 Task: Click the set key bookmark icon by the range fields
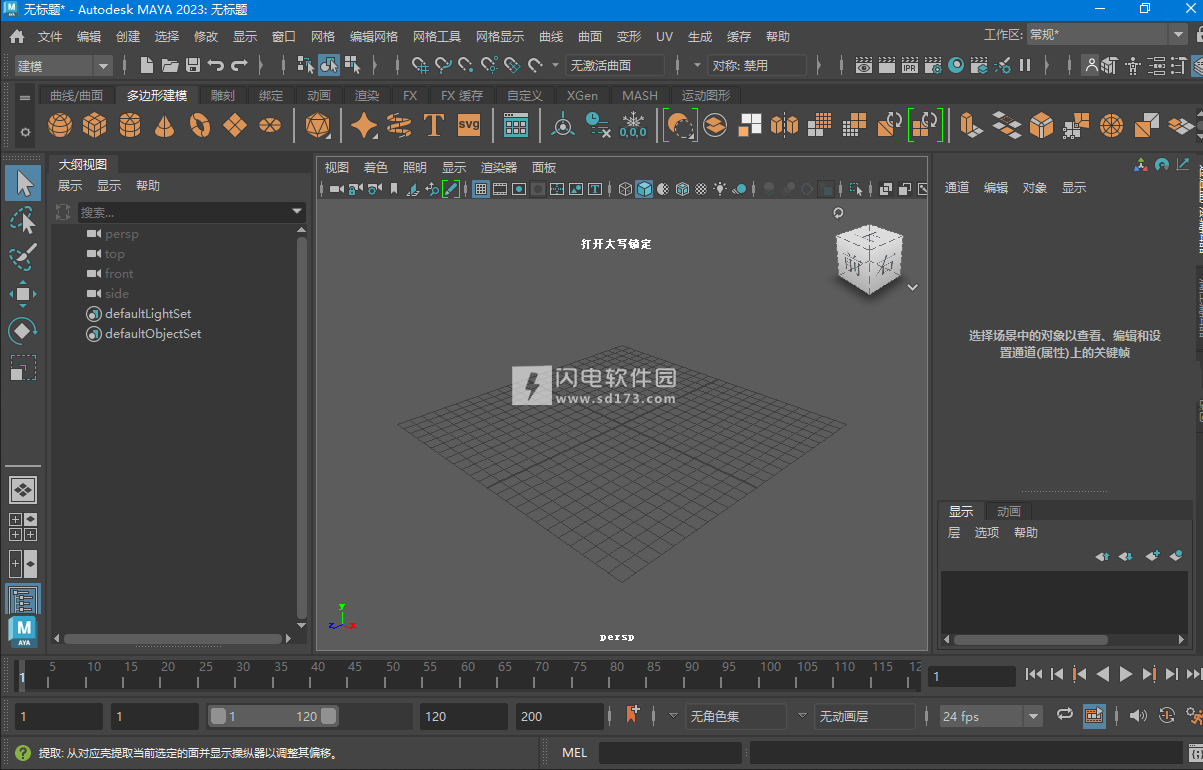click(633, 715)
